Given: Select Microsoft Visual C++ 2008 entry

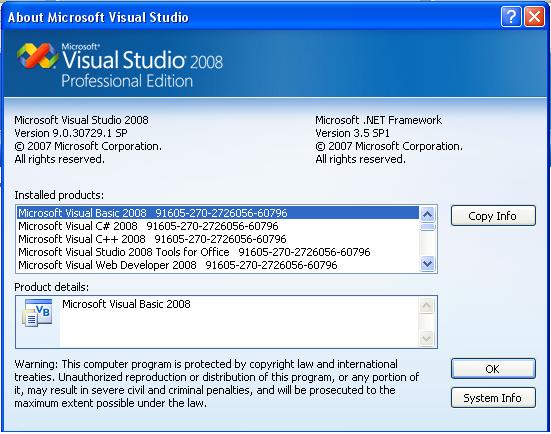Looking at the screenshot, I should tap(218, 239).
